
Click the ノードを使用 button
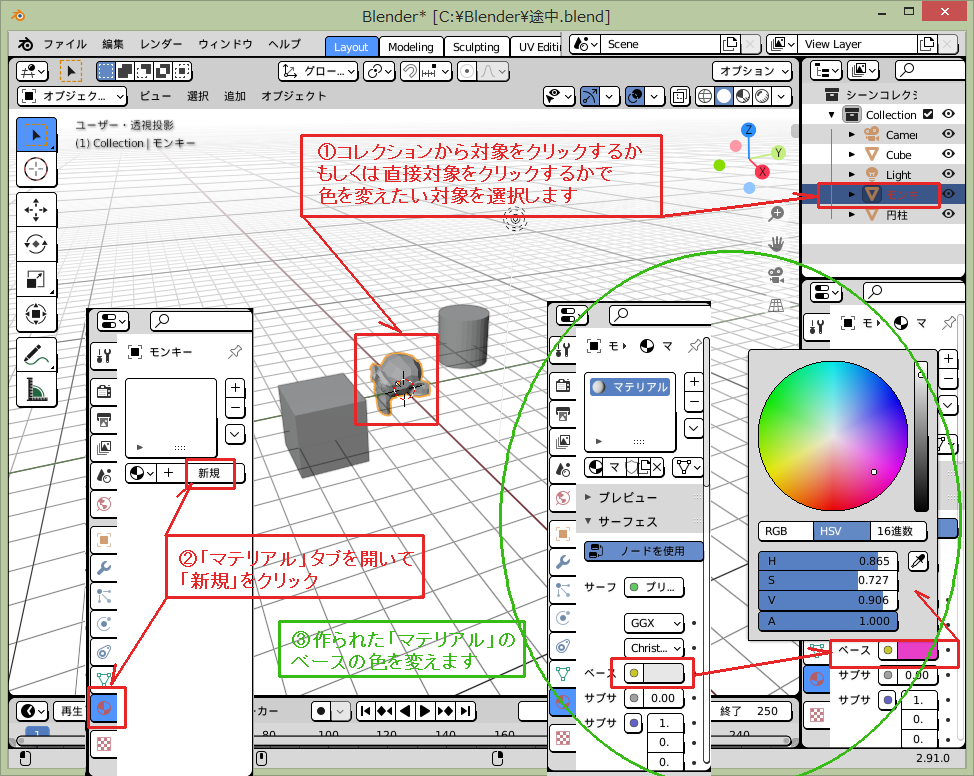point(644,551)
